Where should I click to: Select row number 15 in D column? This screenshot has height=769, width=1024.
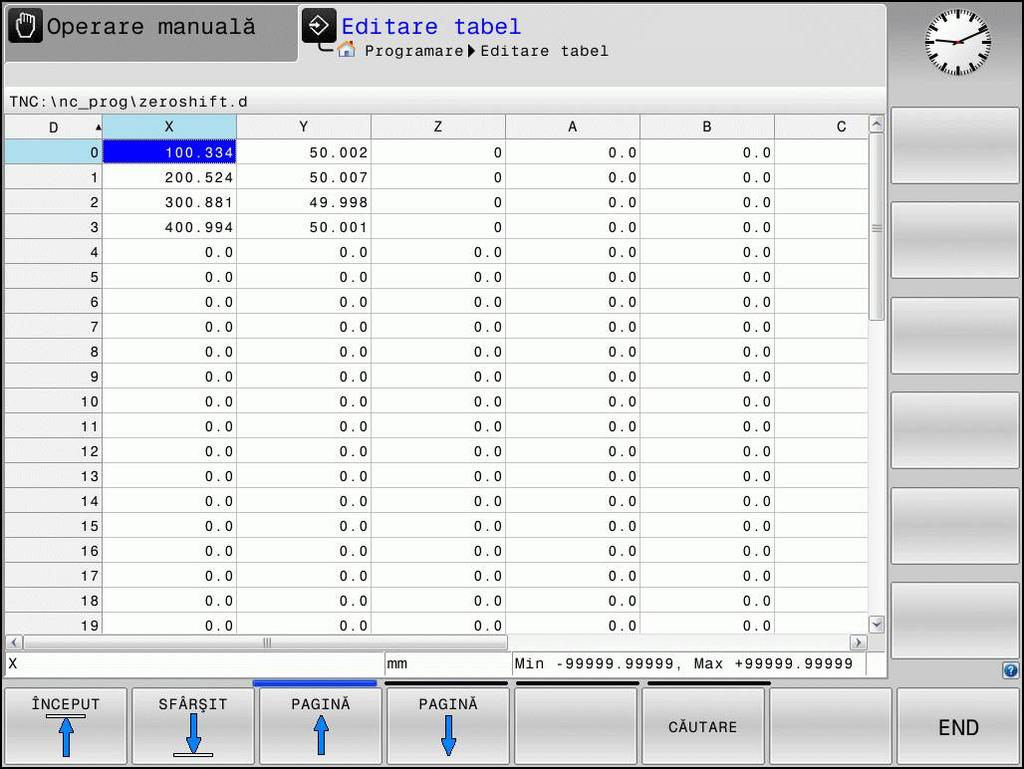54,526
